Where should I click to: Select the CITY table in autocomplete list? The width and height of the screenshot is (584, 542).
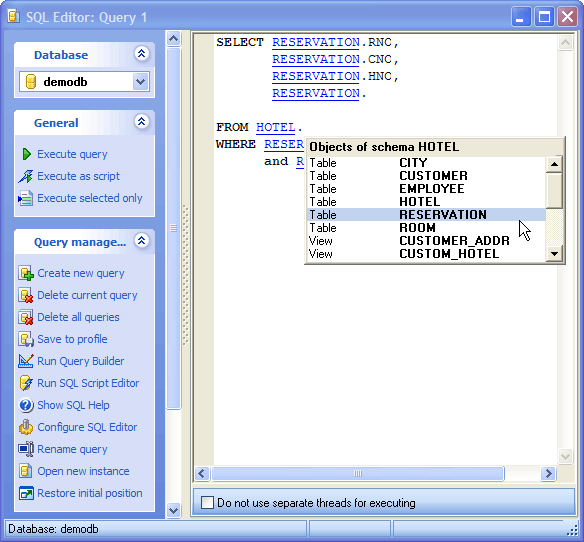pyautogui.click(x=425, y=163)
